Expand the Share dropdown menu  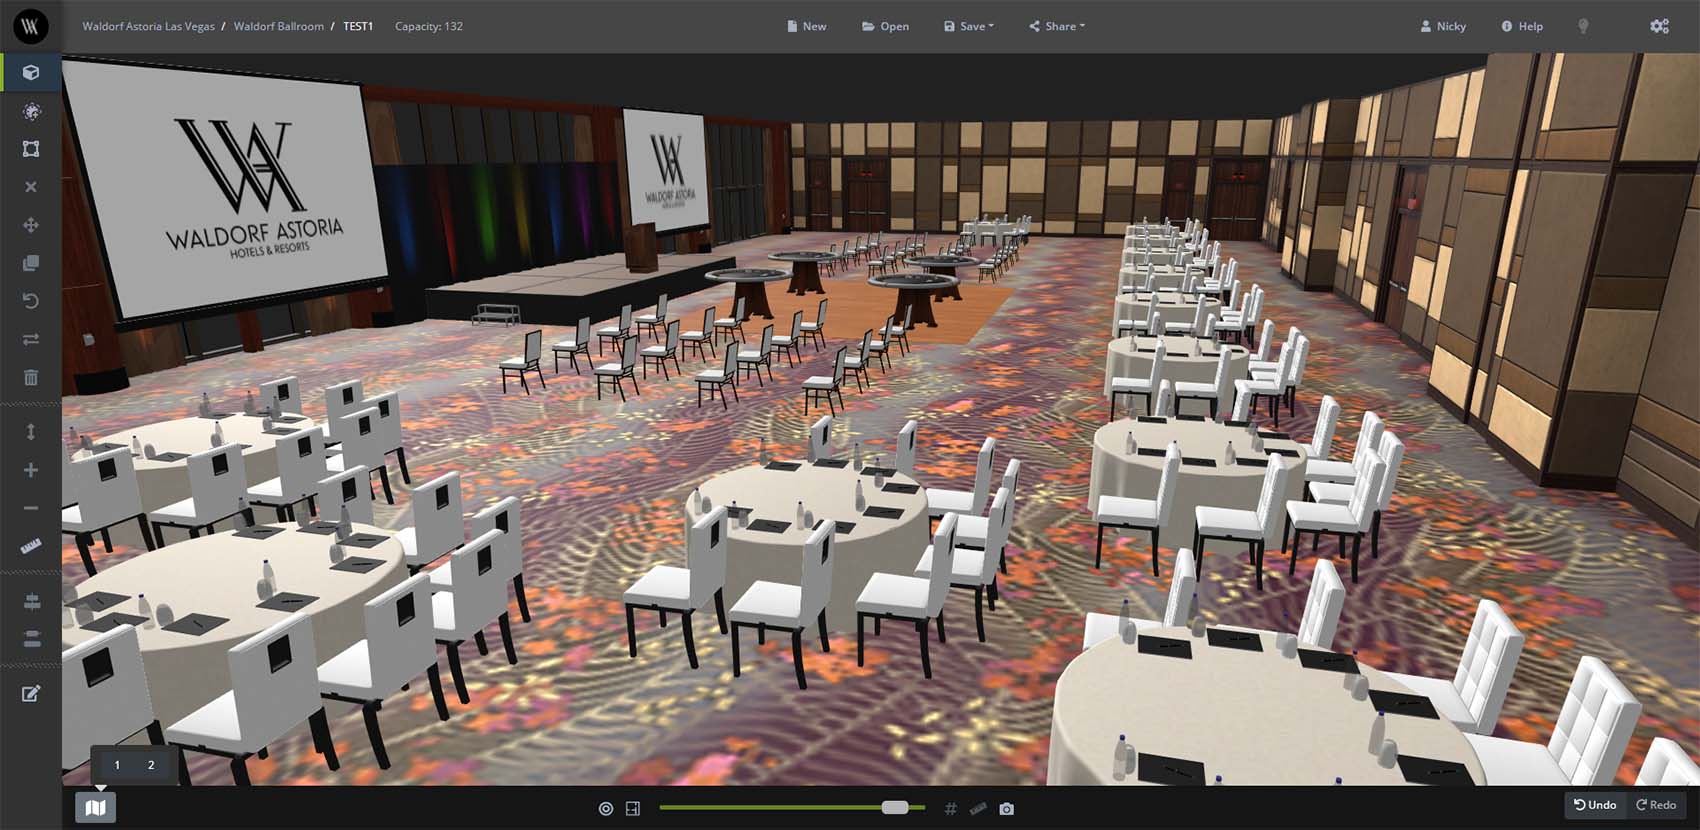[x=1057, y=26]
